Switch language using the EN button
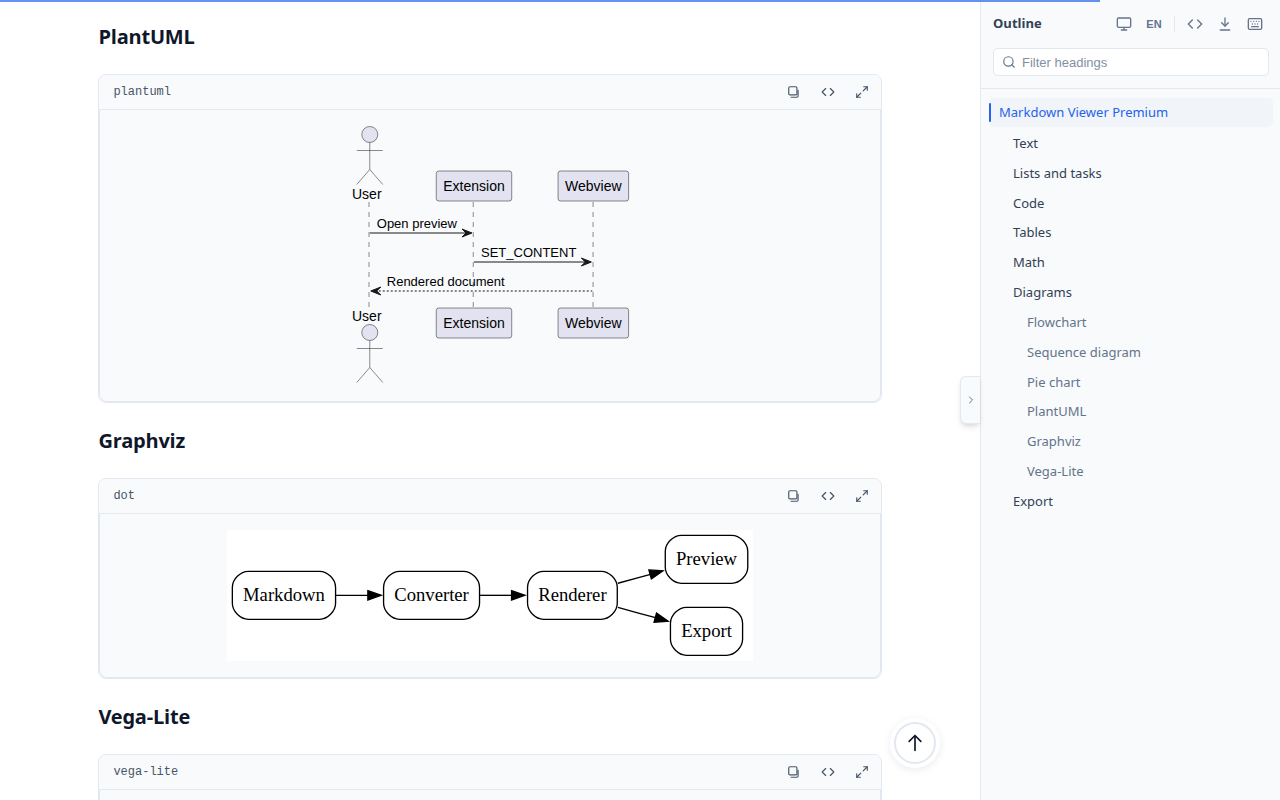This screenshot has width=1280, height=800. 1154,24
